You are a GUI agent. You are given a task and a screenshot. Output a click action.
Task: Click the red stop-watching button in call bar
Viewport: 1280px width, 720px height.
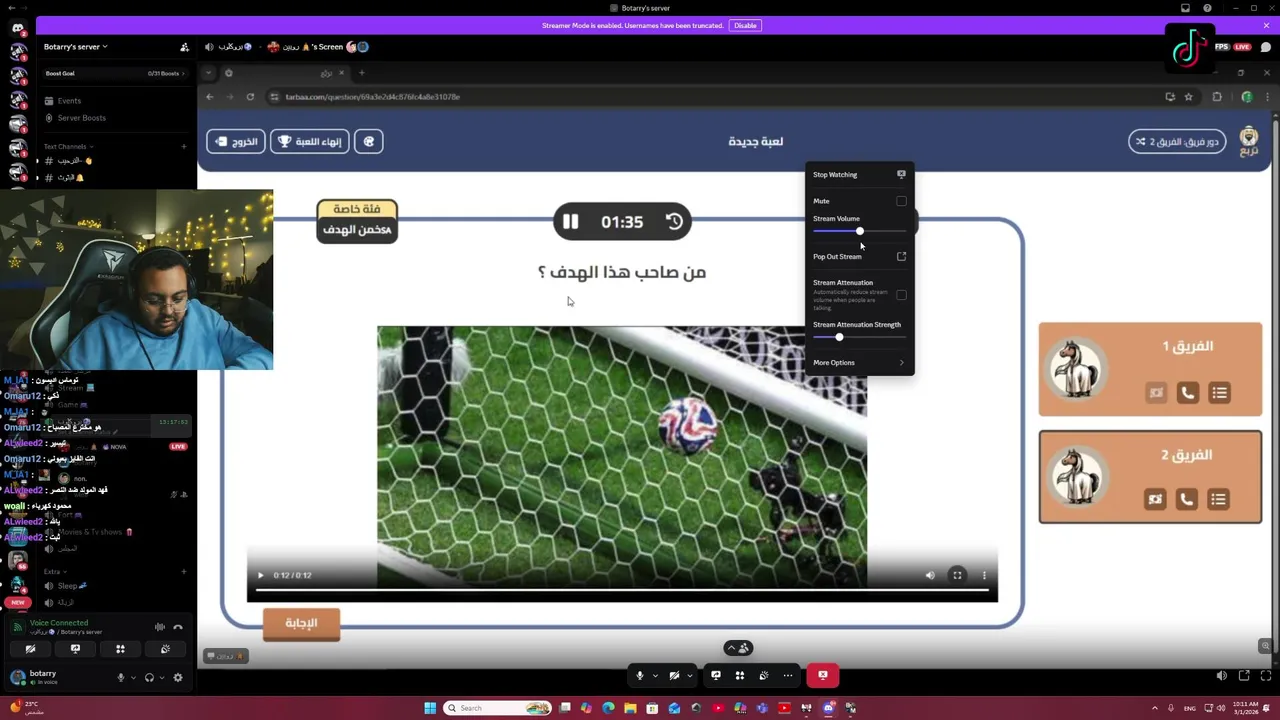(x=823, y=676)
